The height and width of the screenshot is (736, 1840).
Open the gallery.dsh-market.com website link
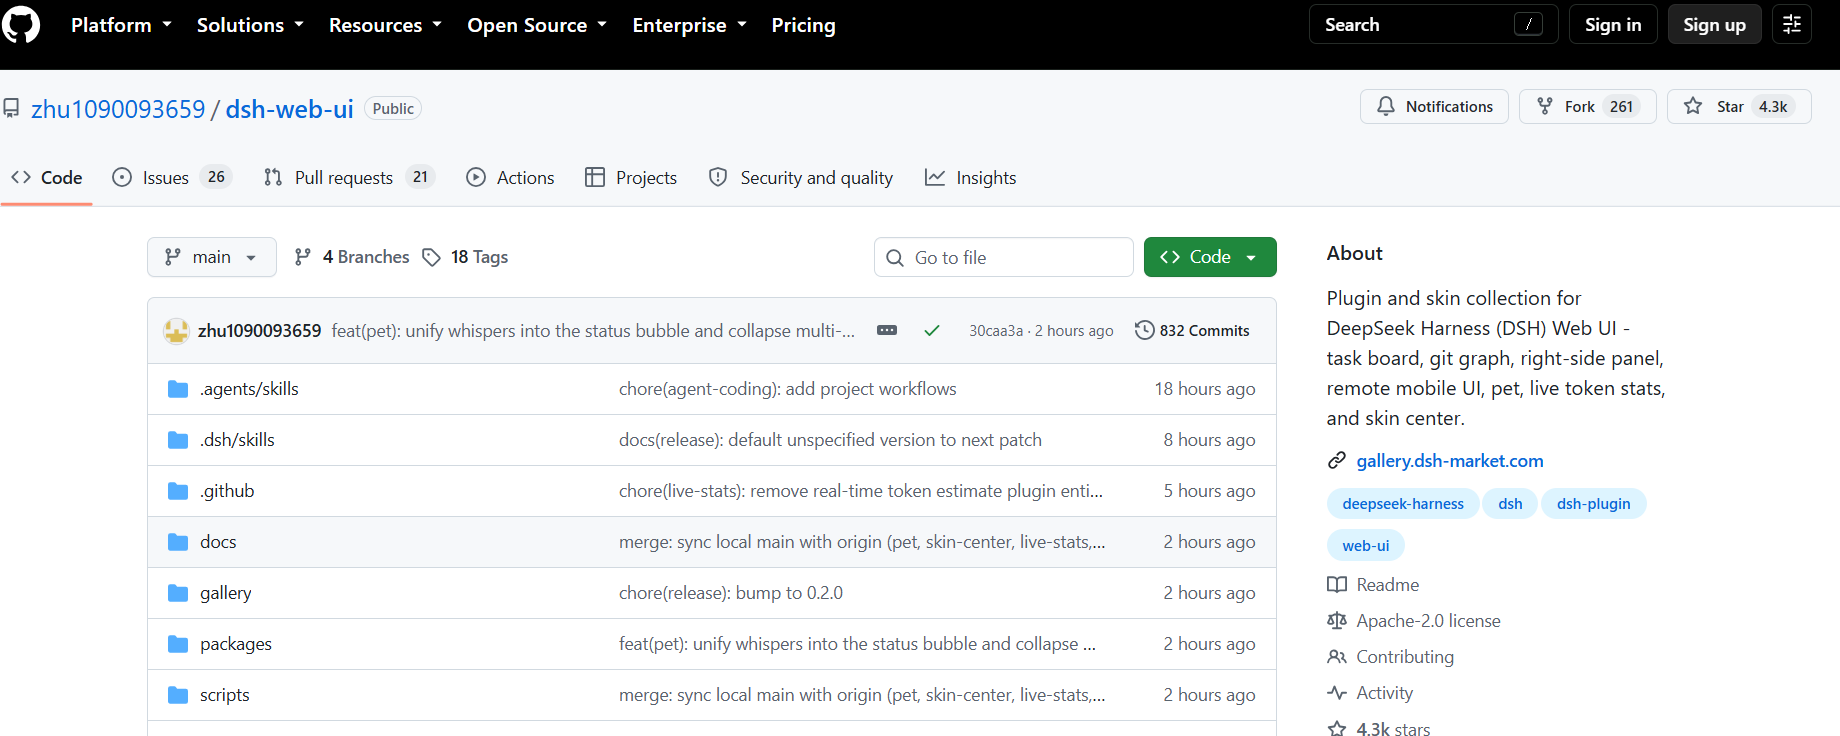pyautogui.click(x=1450, y=461)
